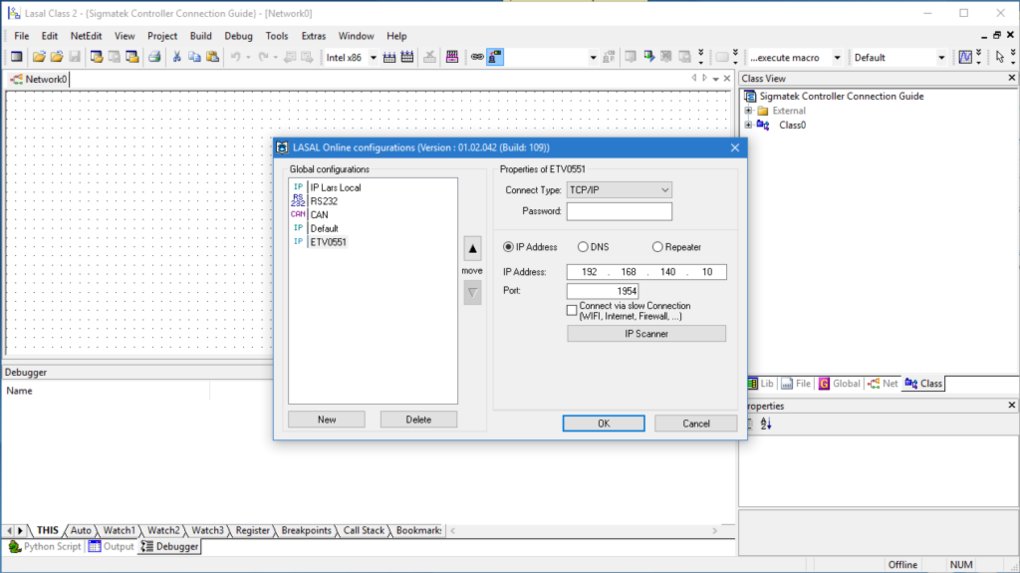1020x573 pixels.
Task: Expand the Class0 node in Class View
Action: tap(748, 125)
